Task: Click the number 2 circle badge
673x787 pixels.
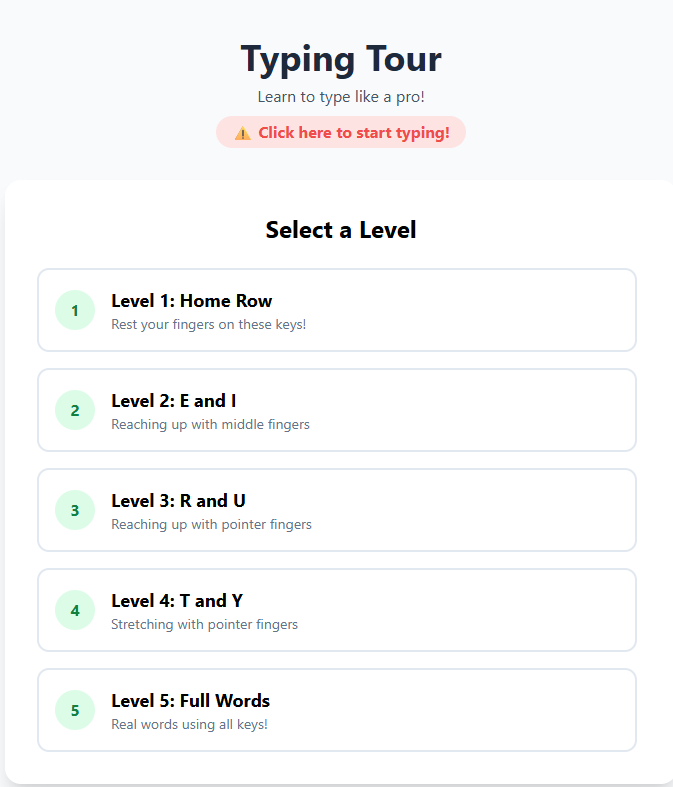Action: [75, 410]
